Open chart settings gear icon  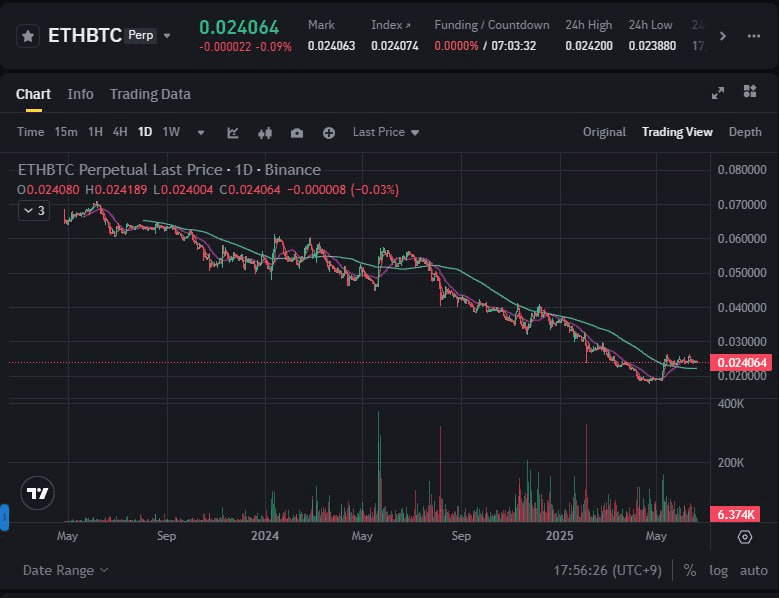(745, 537)
